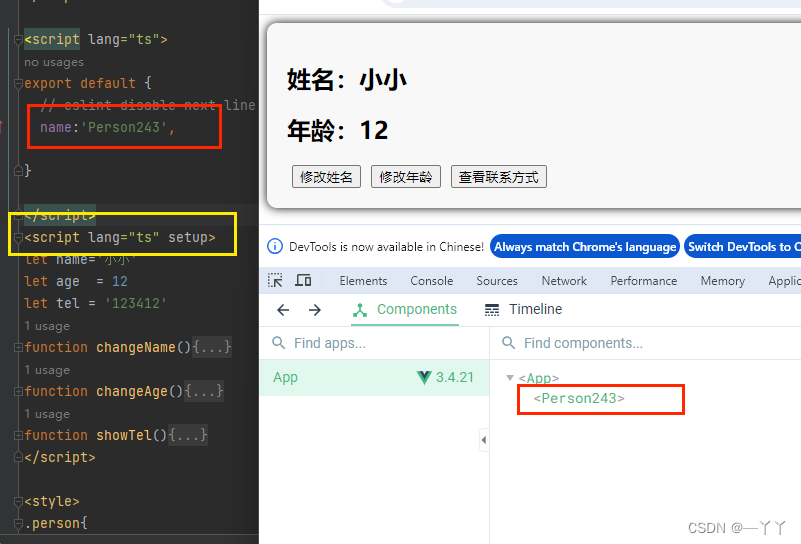
Task: Click the Vue devtools back arrow
Action: [283, 310]
